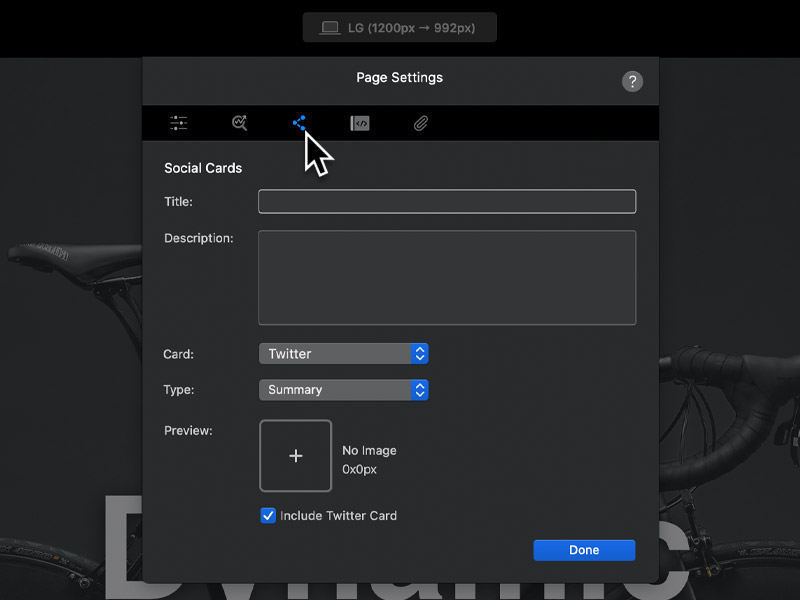Open the Type dropdown set to Summary
The height and width of the screenshot is (600, 800).
pyautogui.click(x=343, y=390)
